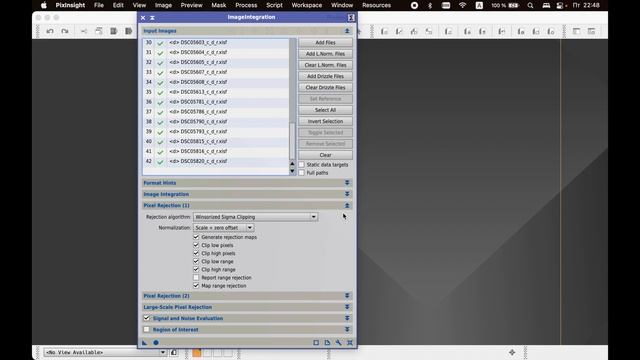
Task: Uncheck Generate rejection maps
Action: pos(196,237)
